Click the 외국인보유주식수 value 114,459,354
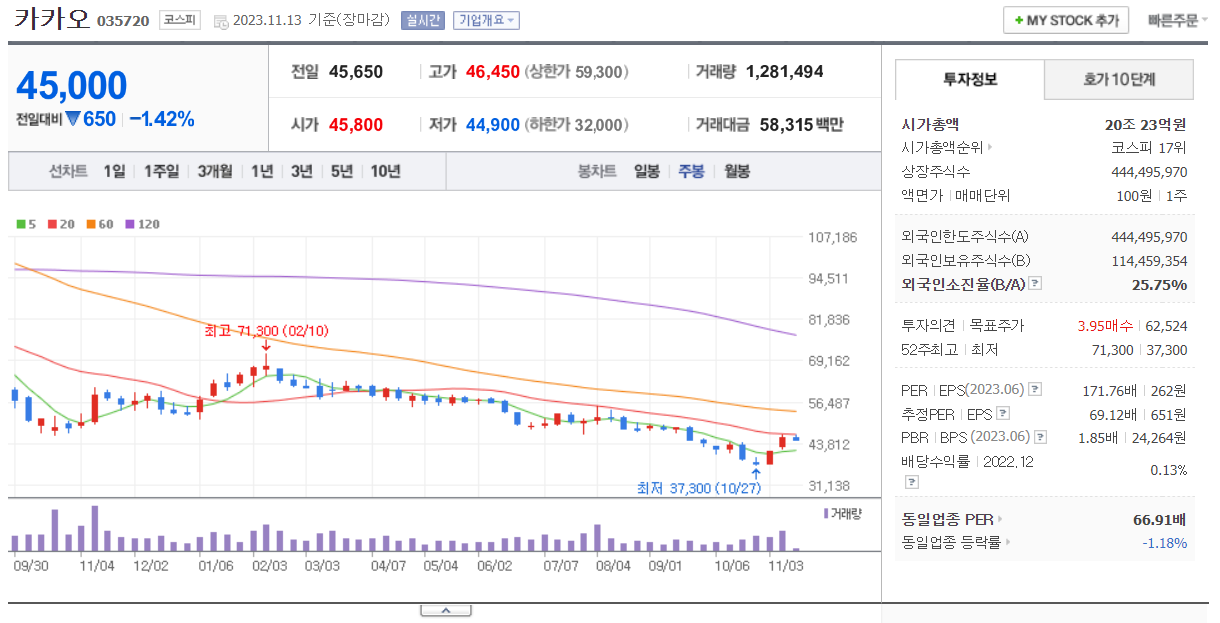Image resolution: width=1220 pixels, height=623 pixels. click(x=1149, y=261)
